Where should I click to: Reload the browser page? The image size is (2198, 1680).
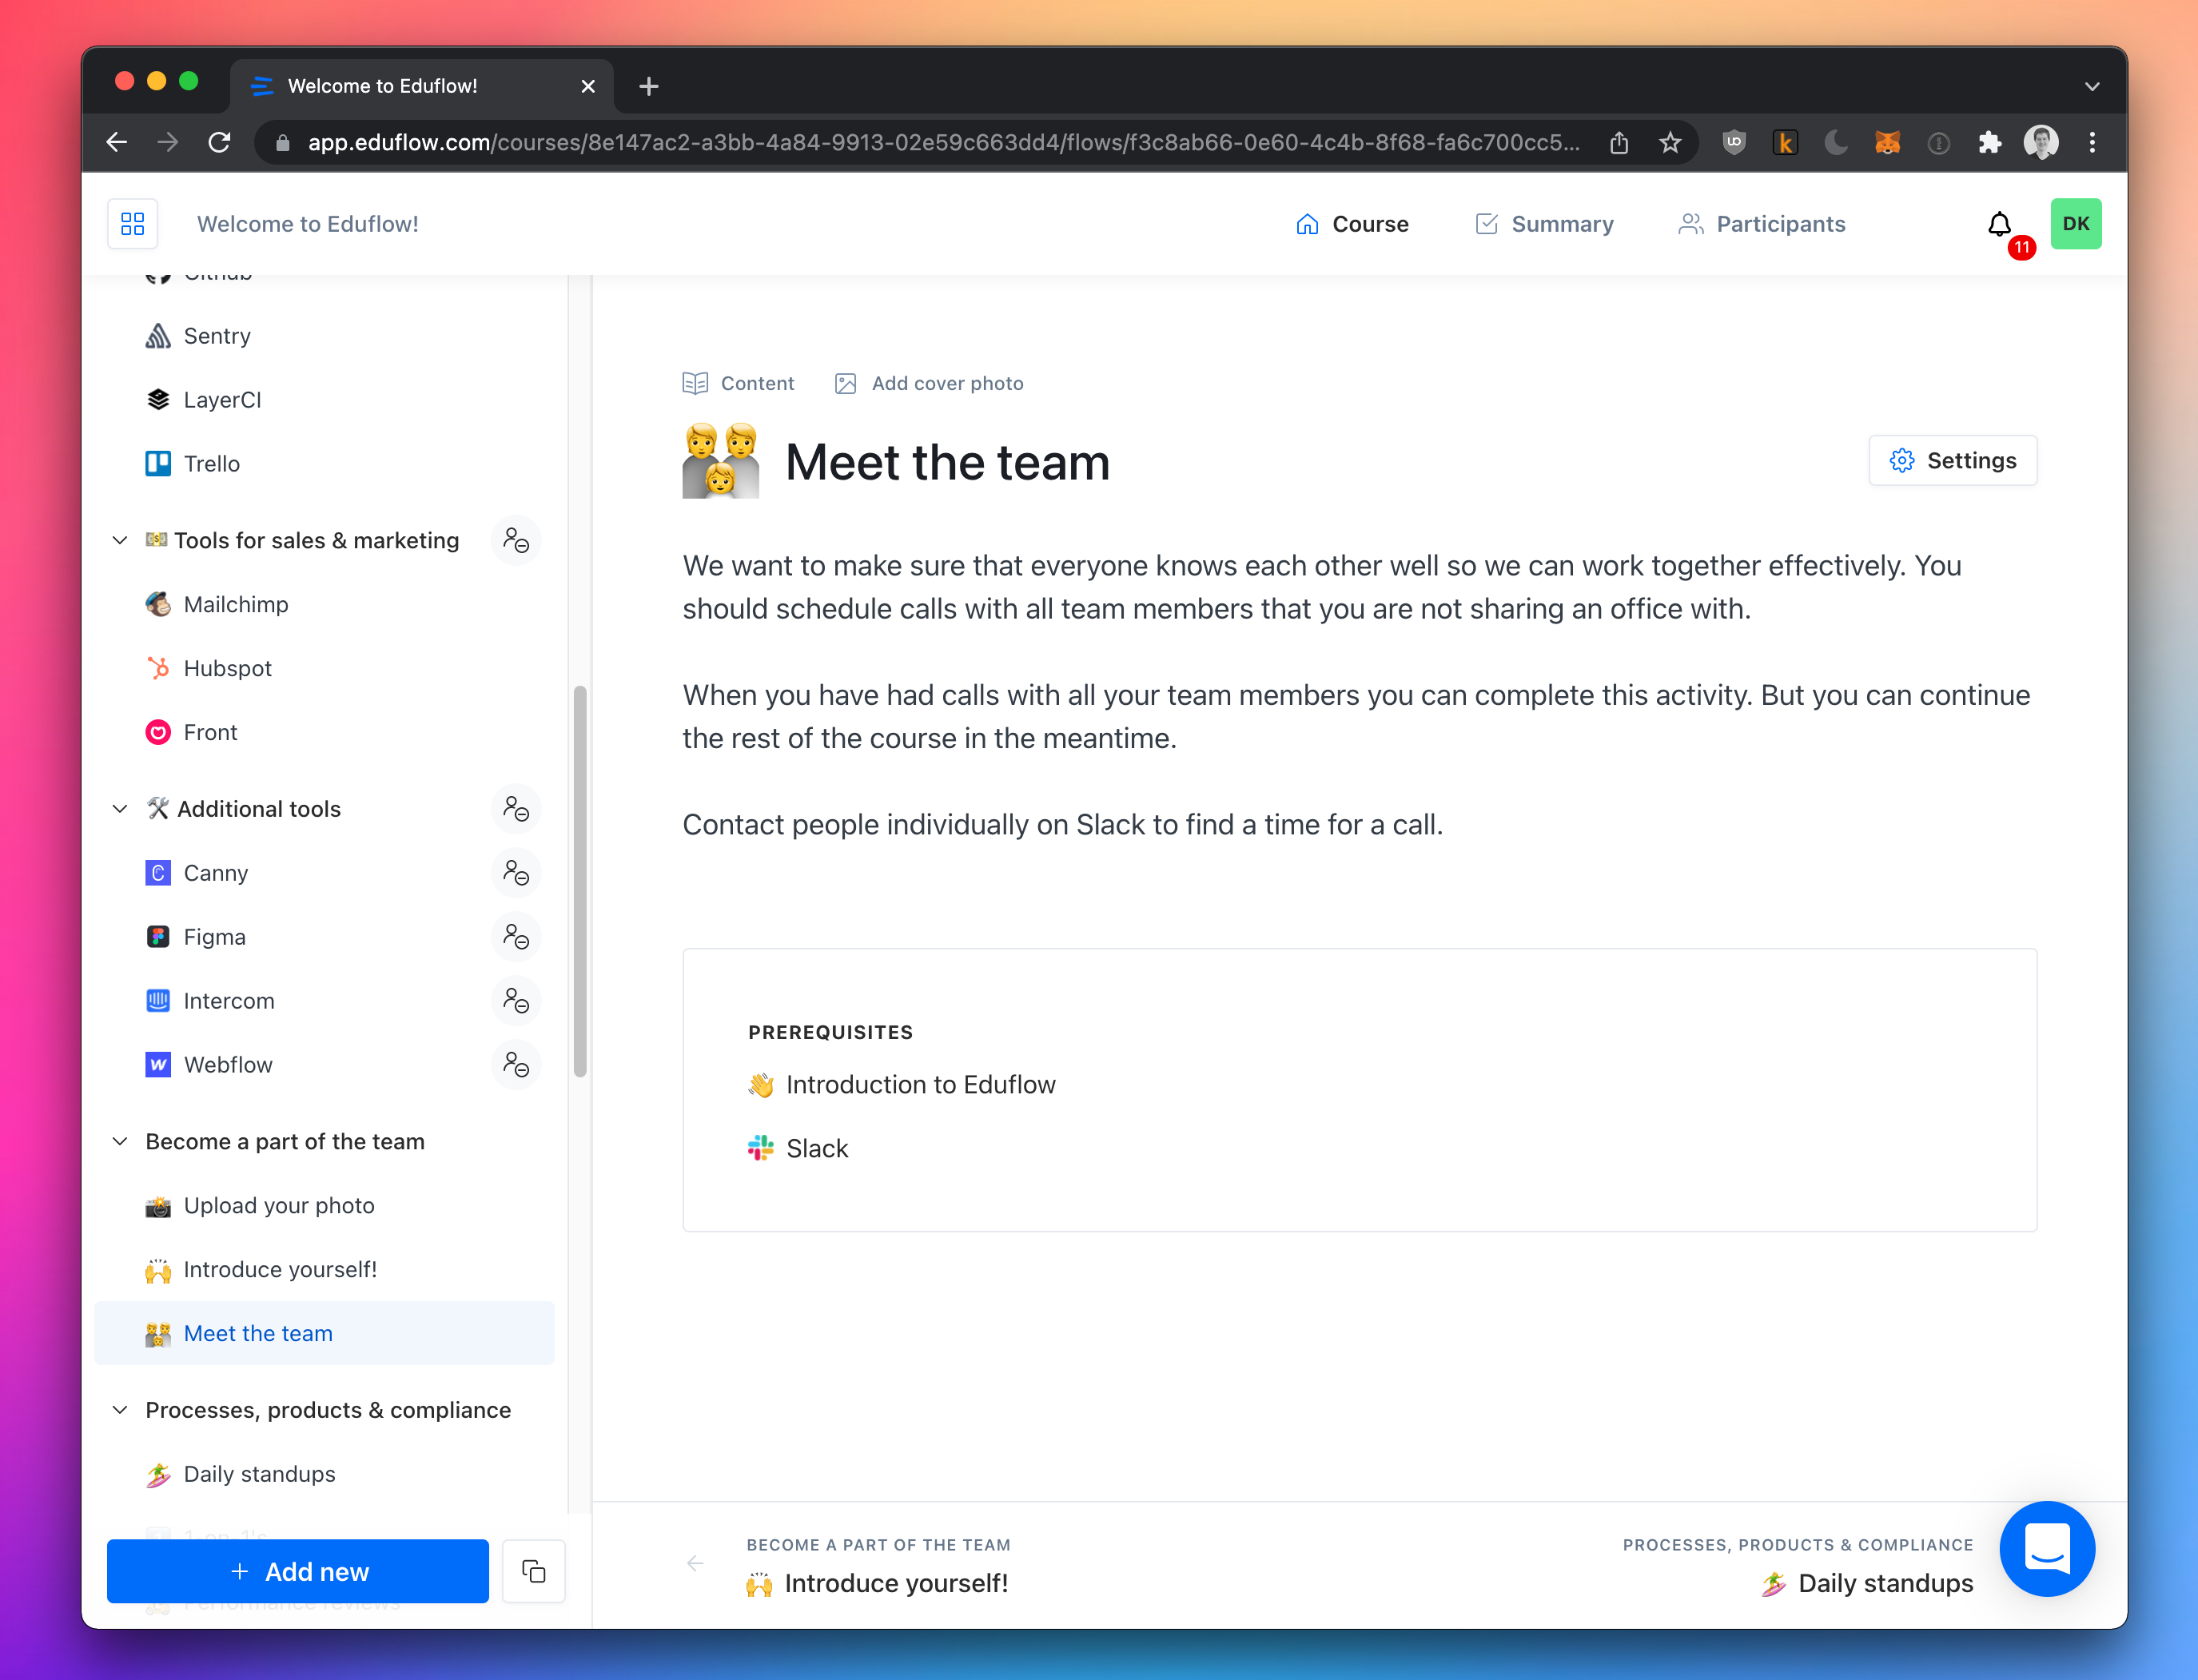tap(219, 142)
